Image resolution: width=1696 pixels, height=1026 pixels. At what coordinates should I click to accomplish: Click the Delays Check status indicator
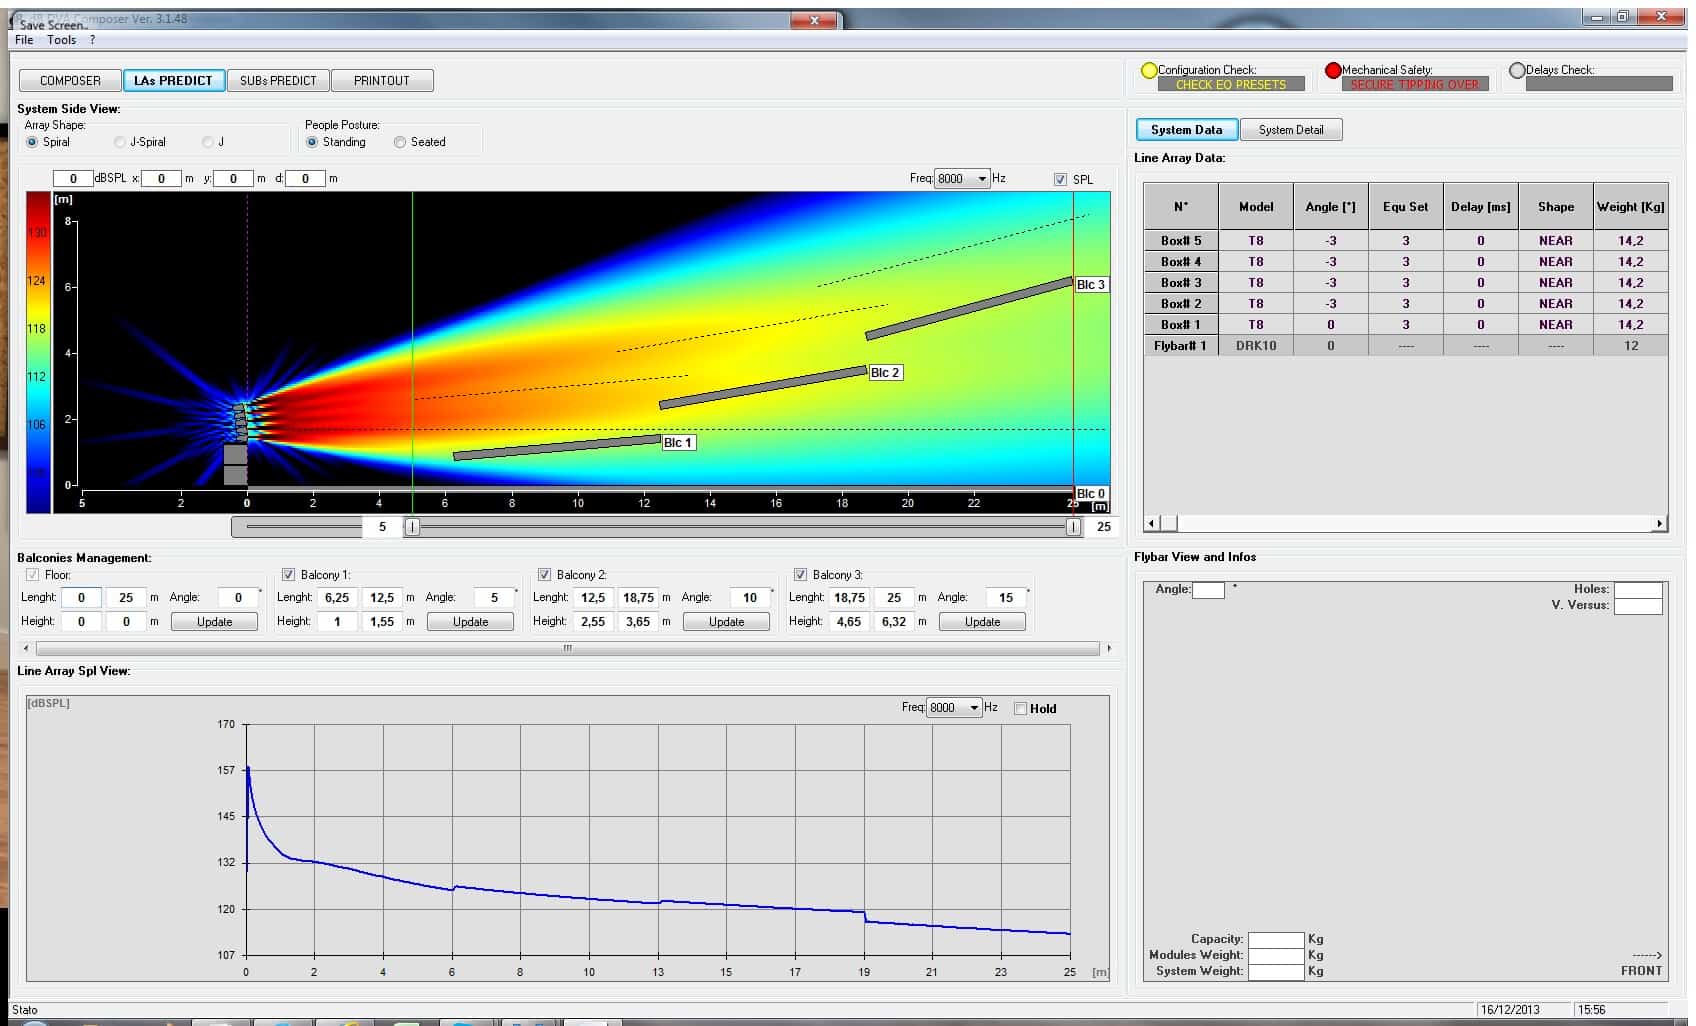pyautogui.click(x=1517, y=70)
